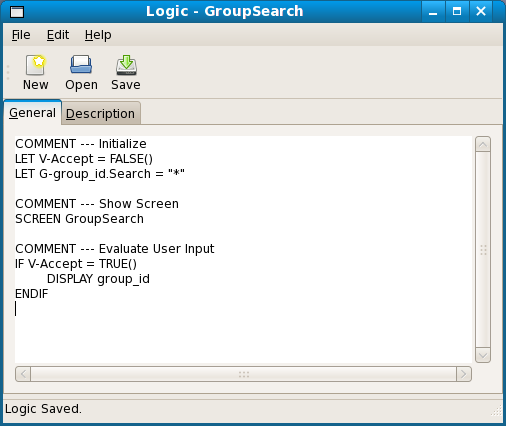Click the line 'COMMENT --- Evaluate User Input'
This screenshot has width=506, height=426.
pos(115,249)
